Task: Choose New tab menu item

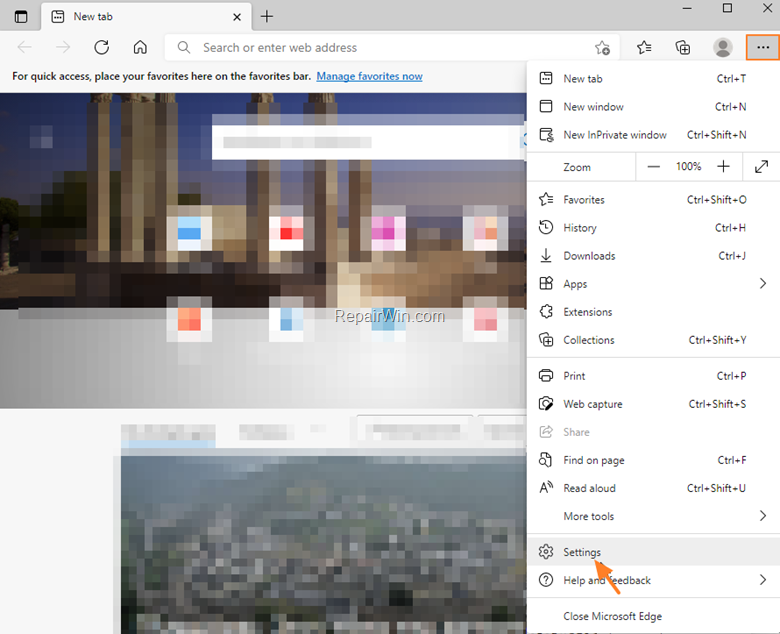Action: pos(653,79)
